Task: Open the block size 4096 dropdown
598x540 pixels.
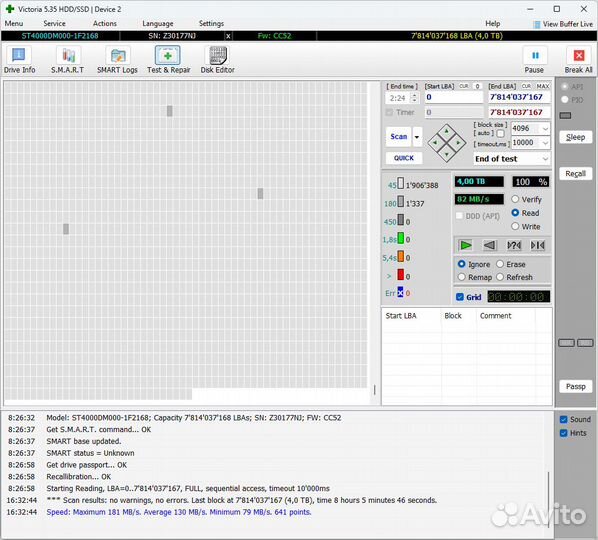Action: click(545, 129)
